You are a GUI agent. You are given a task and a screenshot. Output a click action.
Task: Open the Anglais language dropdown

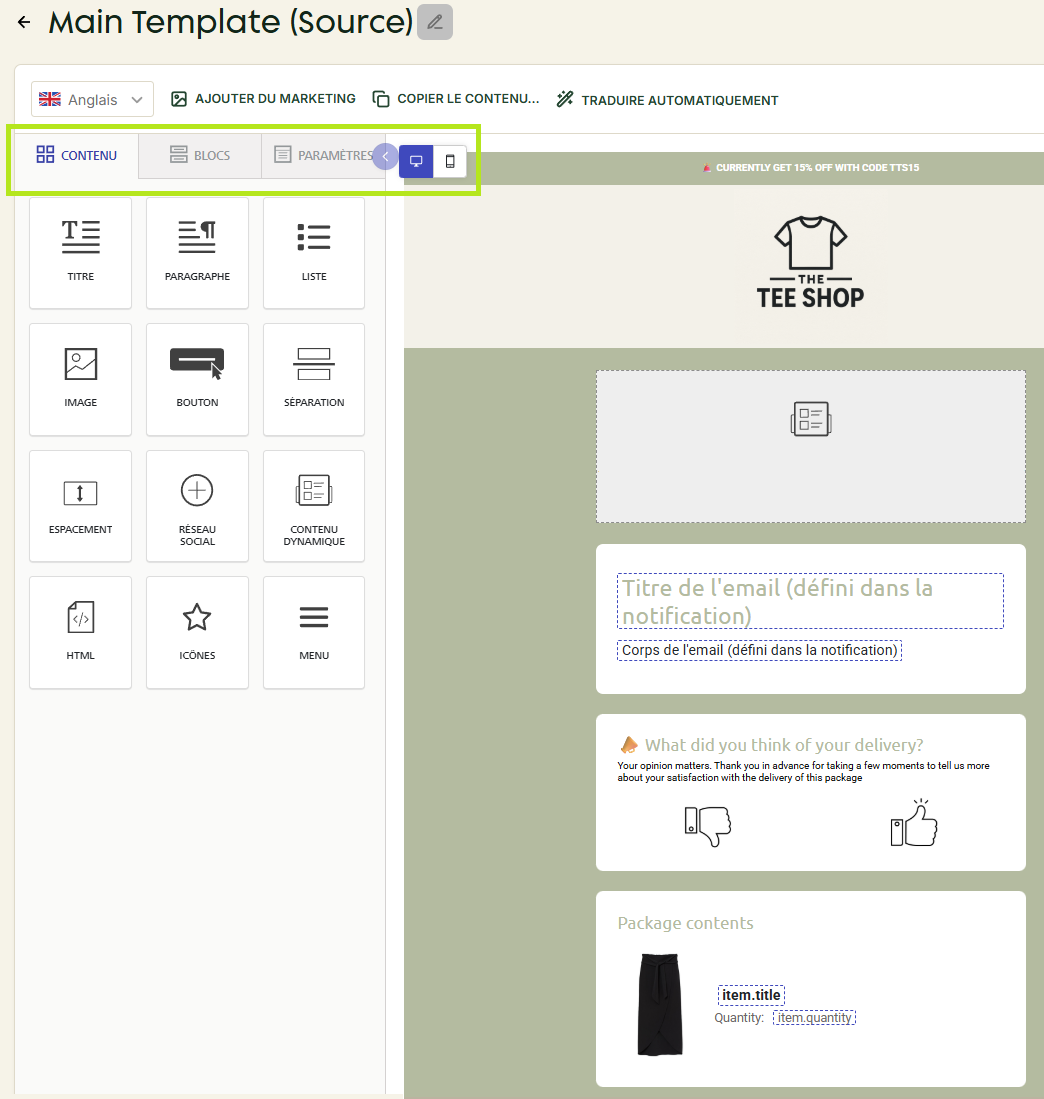click(x=92, y=100)
